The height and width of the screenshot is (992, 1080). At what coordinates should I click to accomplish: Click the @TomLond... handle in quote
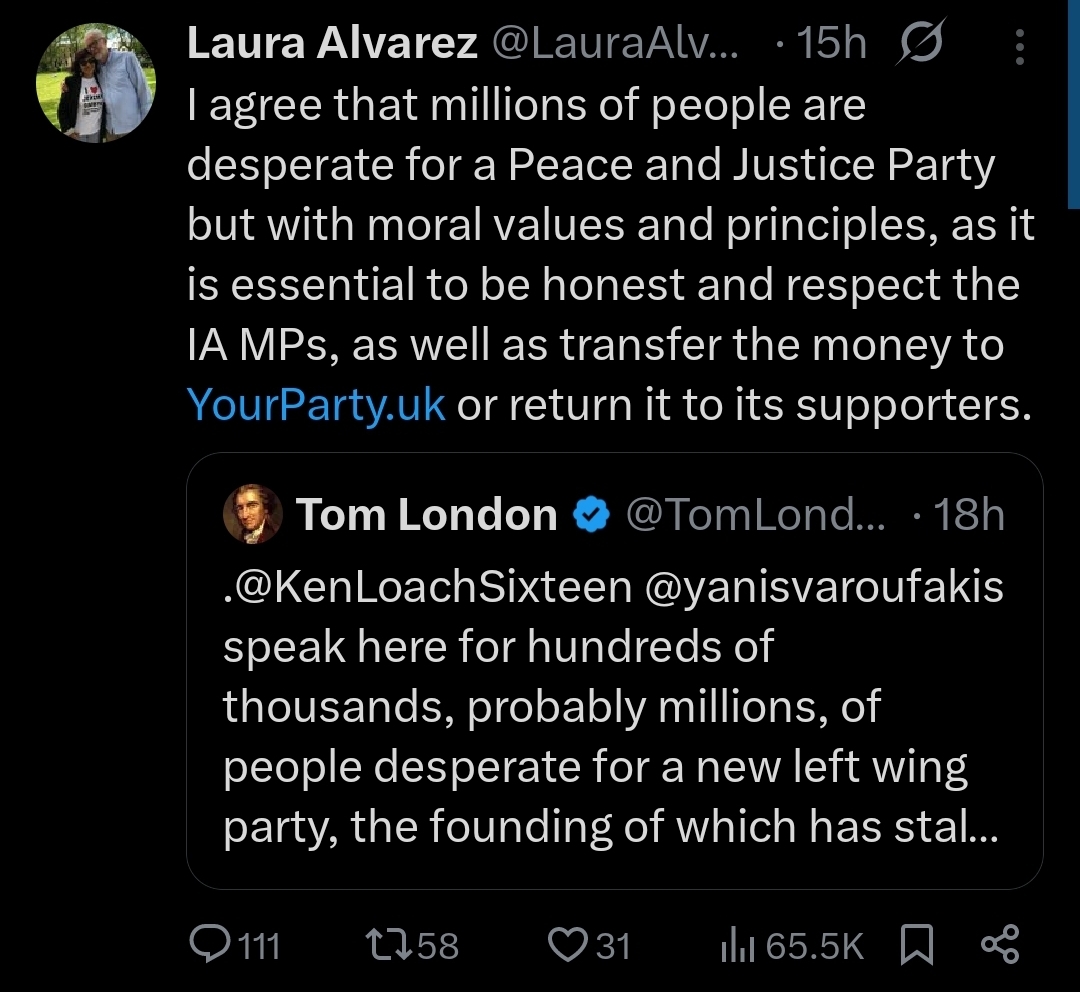coord(755,515)
